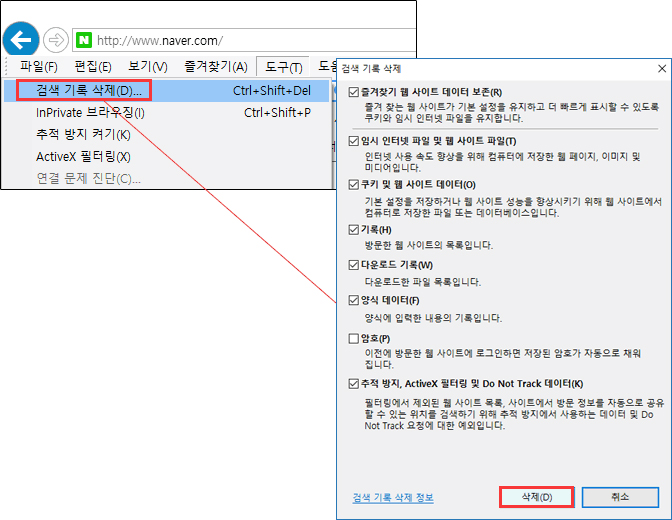Open the 편집(E) menu
The height and width of the screenshot is (520, 672).
point(93,67)
